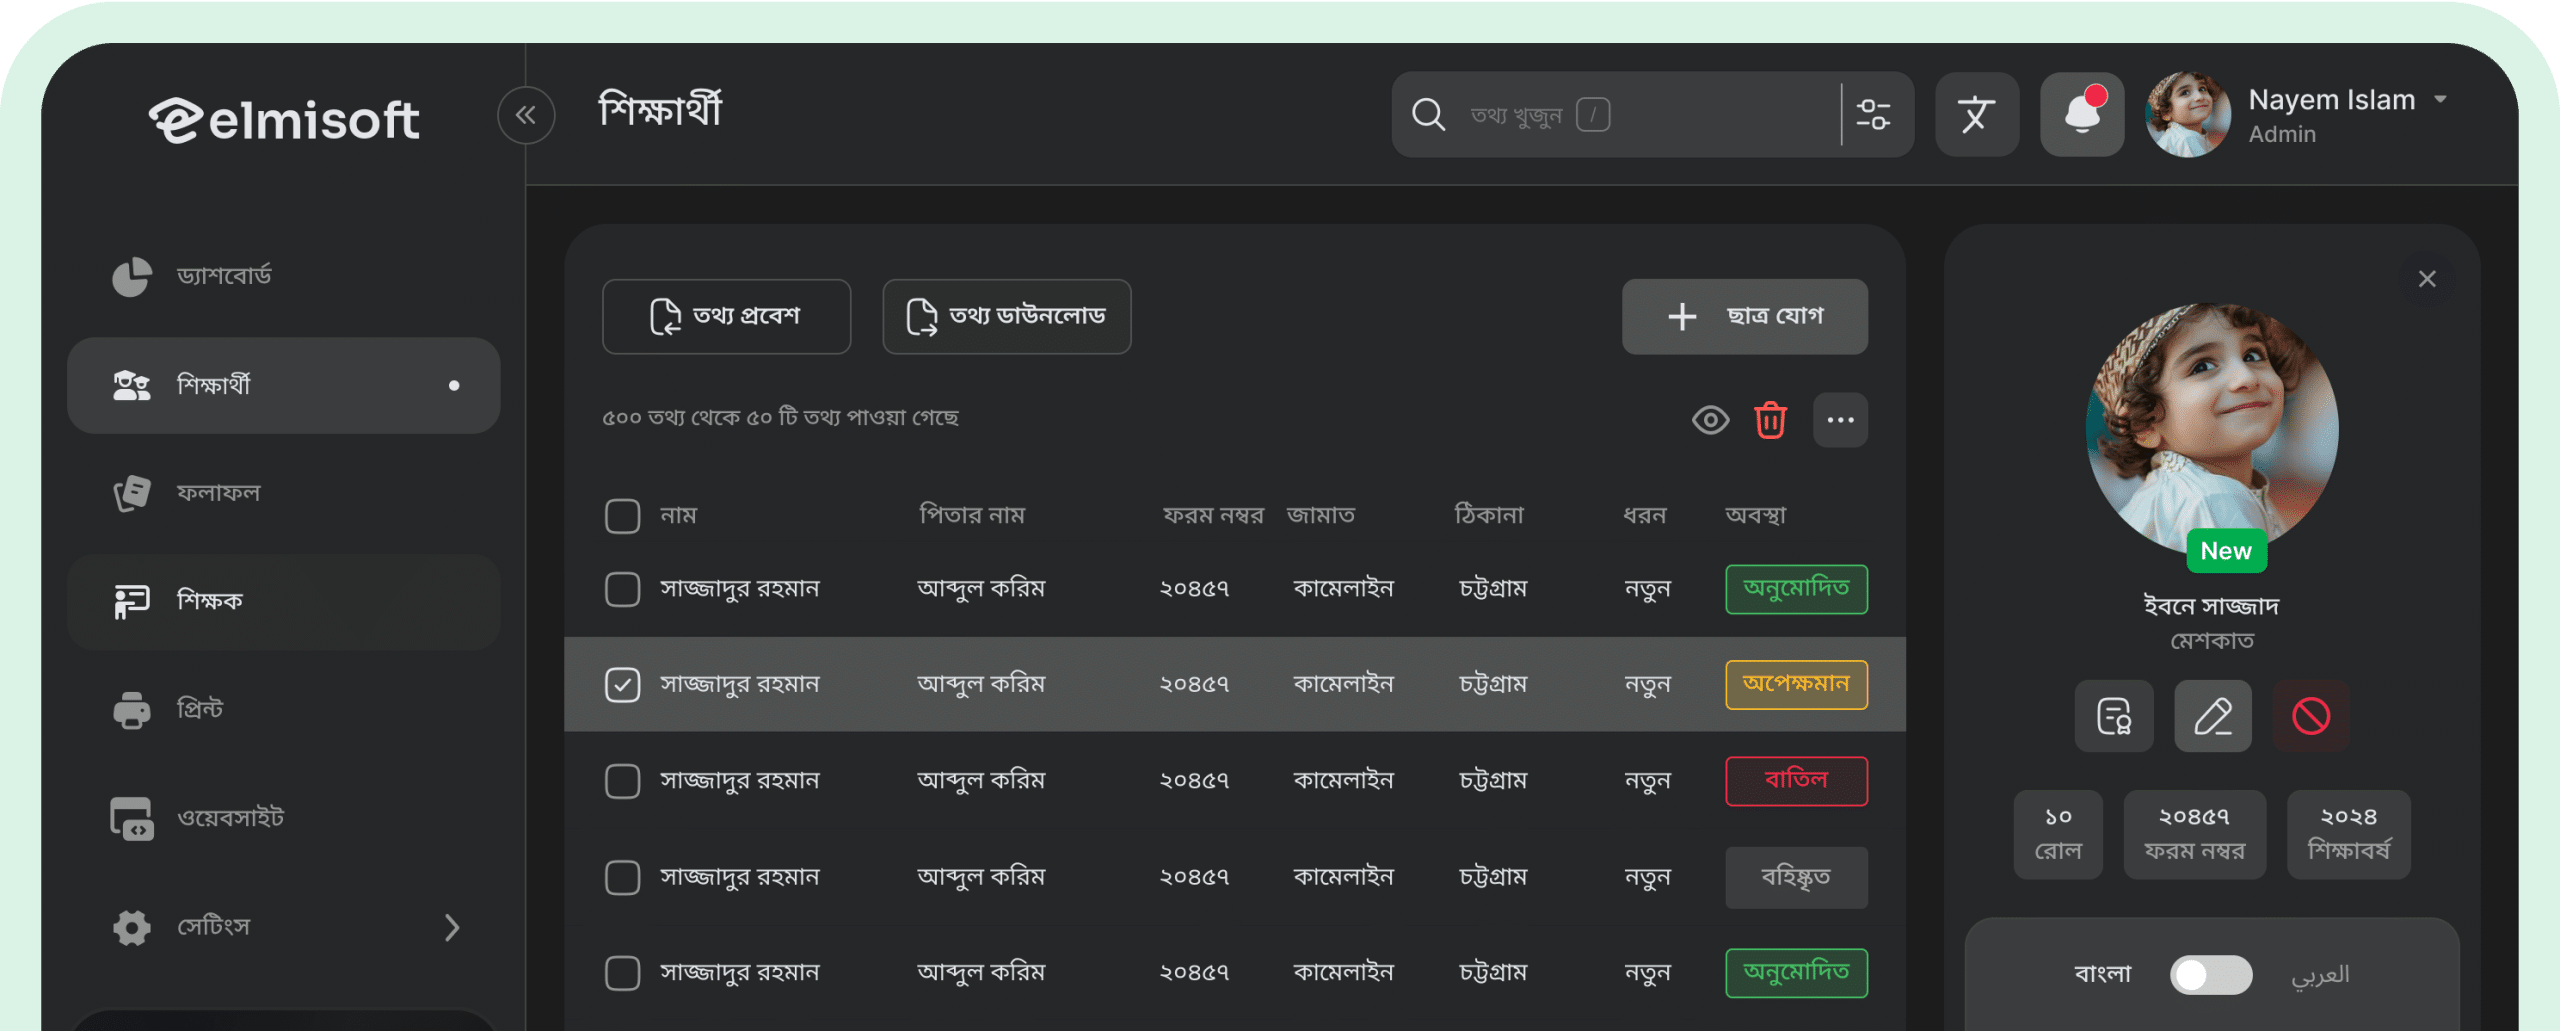Delete selected records with trash icon
Image resolution: width=2560 pixels, height=1031 pixels.
(1770, 420)
